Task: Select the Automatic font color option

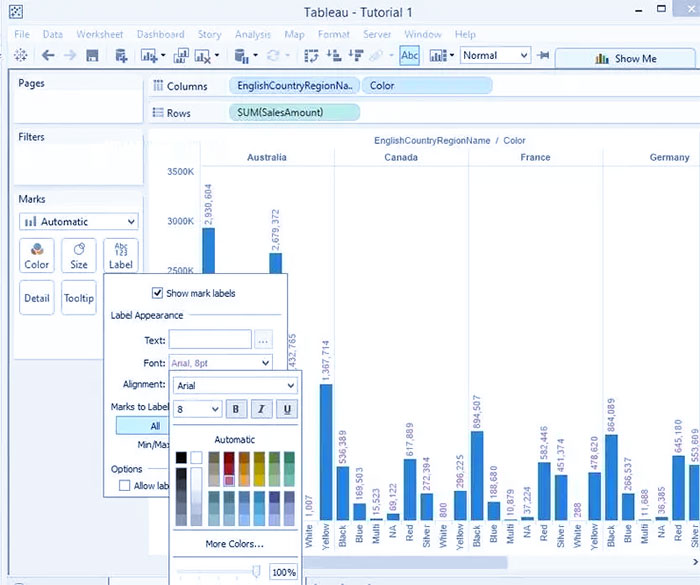Action: pos(235,439)
